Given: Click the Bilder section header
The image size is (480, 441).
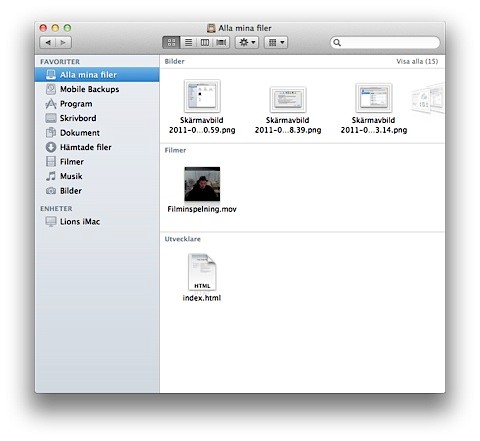Looking at the screenshot, I should tap(174, 61).
